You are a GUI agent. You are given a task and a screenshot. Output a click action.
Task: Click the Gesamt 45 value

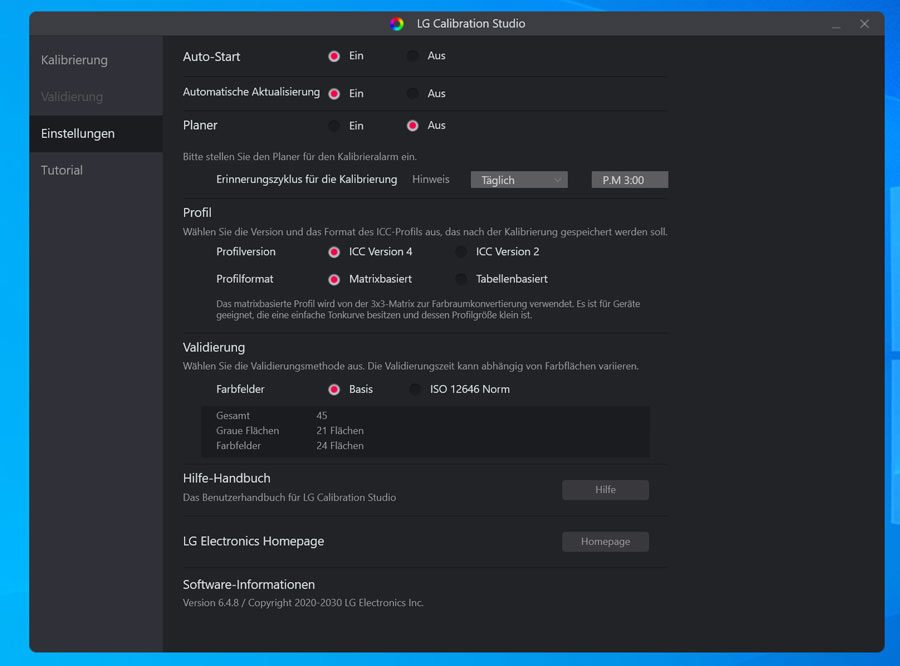click(321, 415)
